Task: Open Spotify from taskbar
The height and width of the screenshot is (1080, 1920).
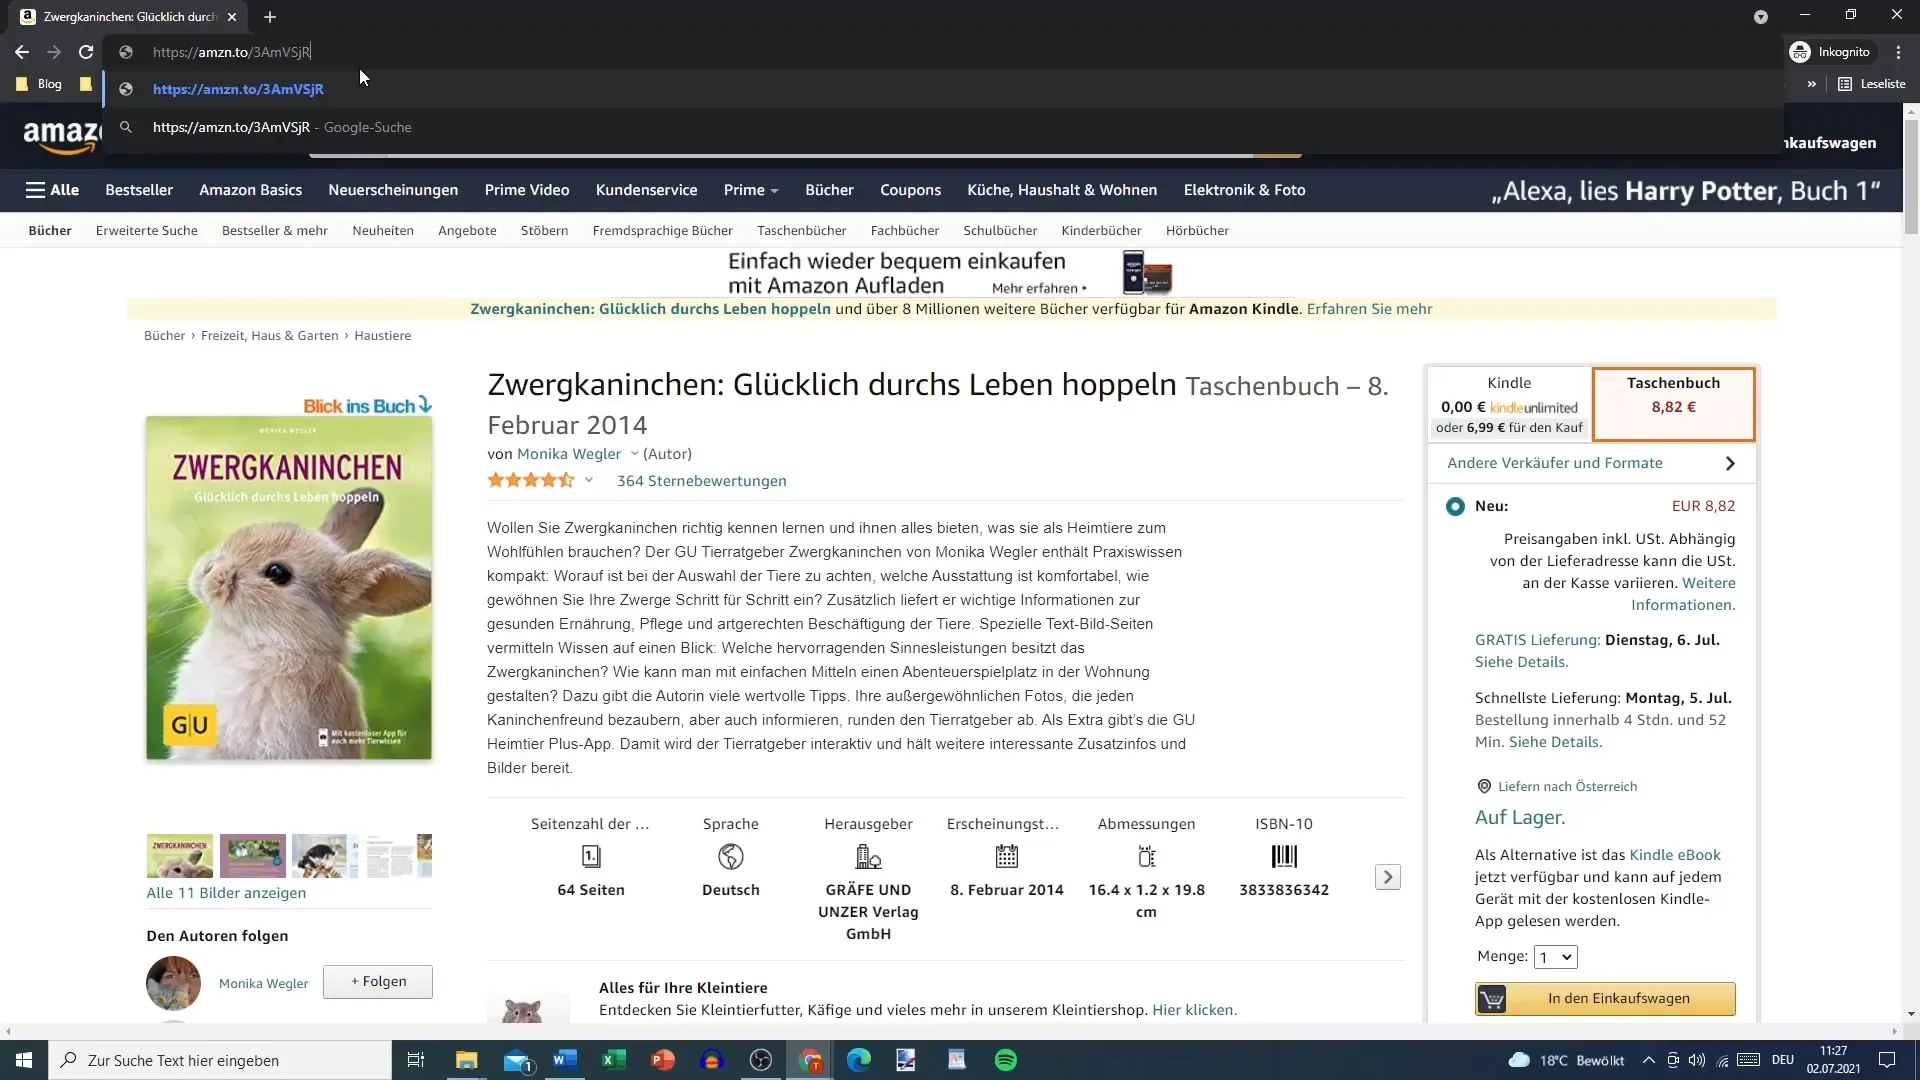Action: 1006,1060
